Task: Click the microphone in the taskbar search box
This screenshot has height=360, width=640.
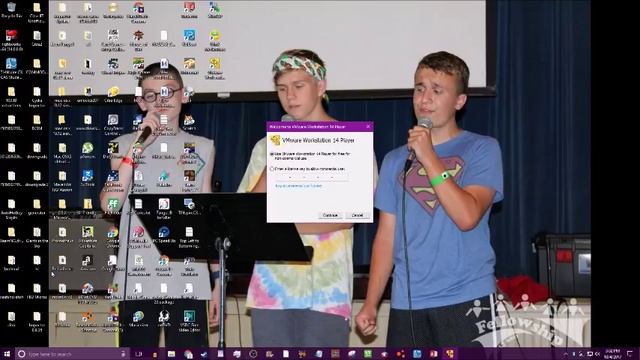Action: click(123, 354)
